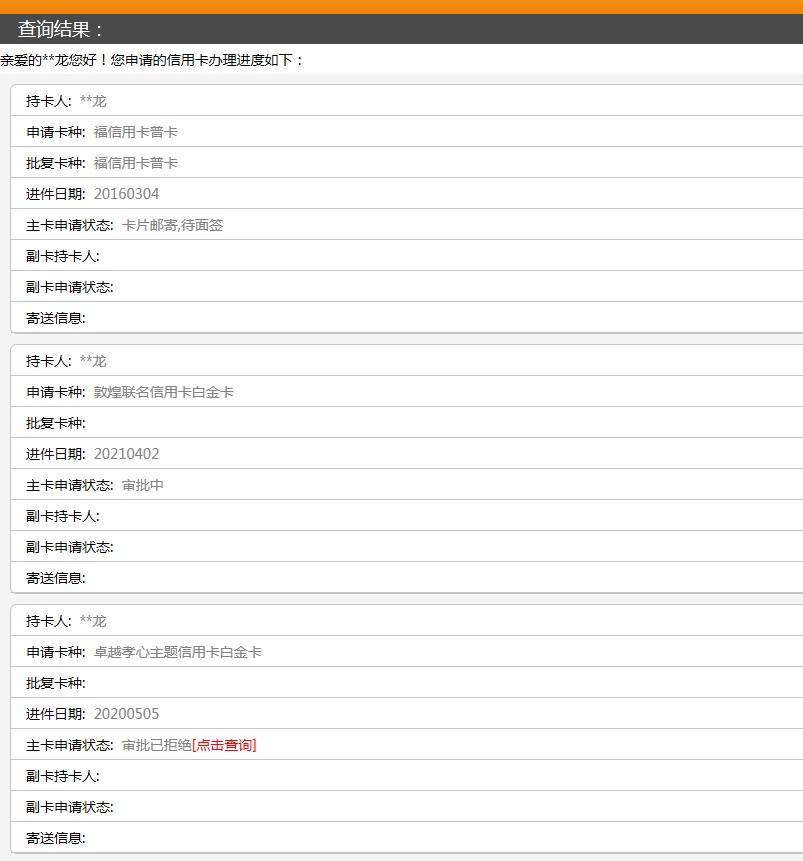Click the date value 20160304
Viewport: 803px width, 861px height.
point(126,194)
